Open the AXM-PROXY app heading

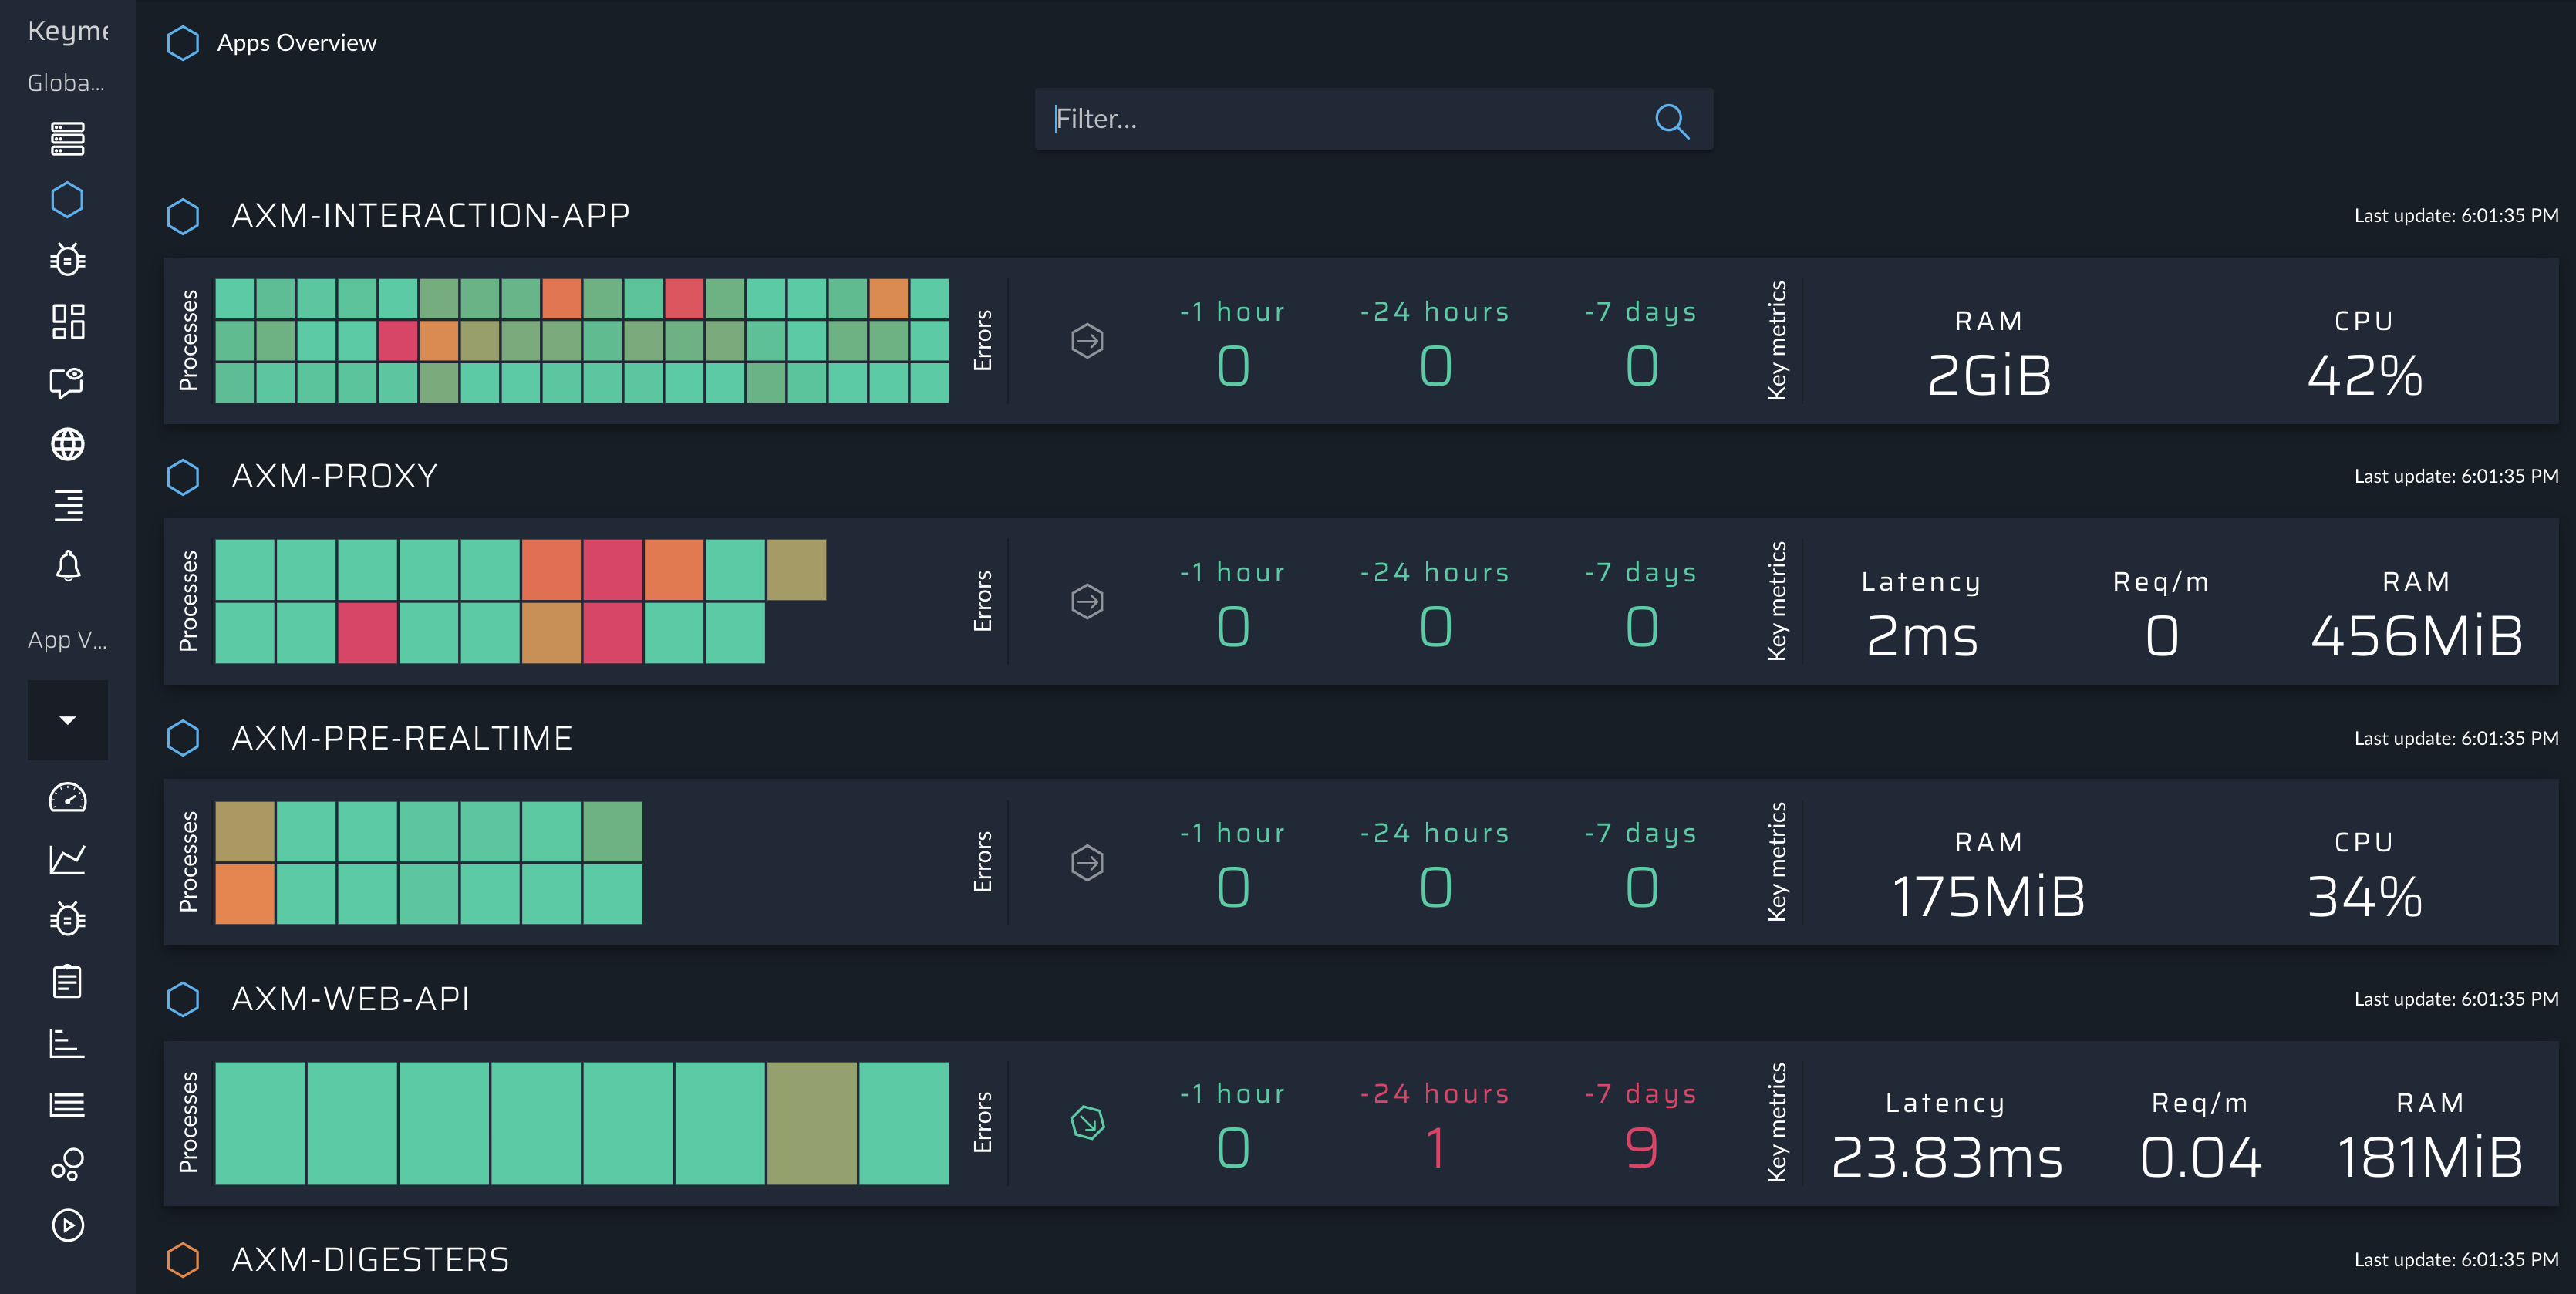334,477
